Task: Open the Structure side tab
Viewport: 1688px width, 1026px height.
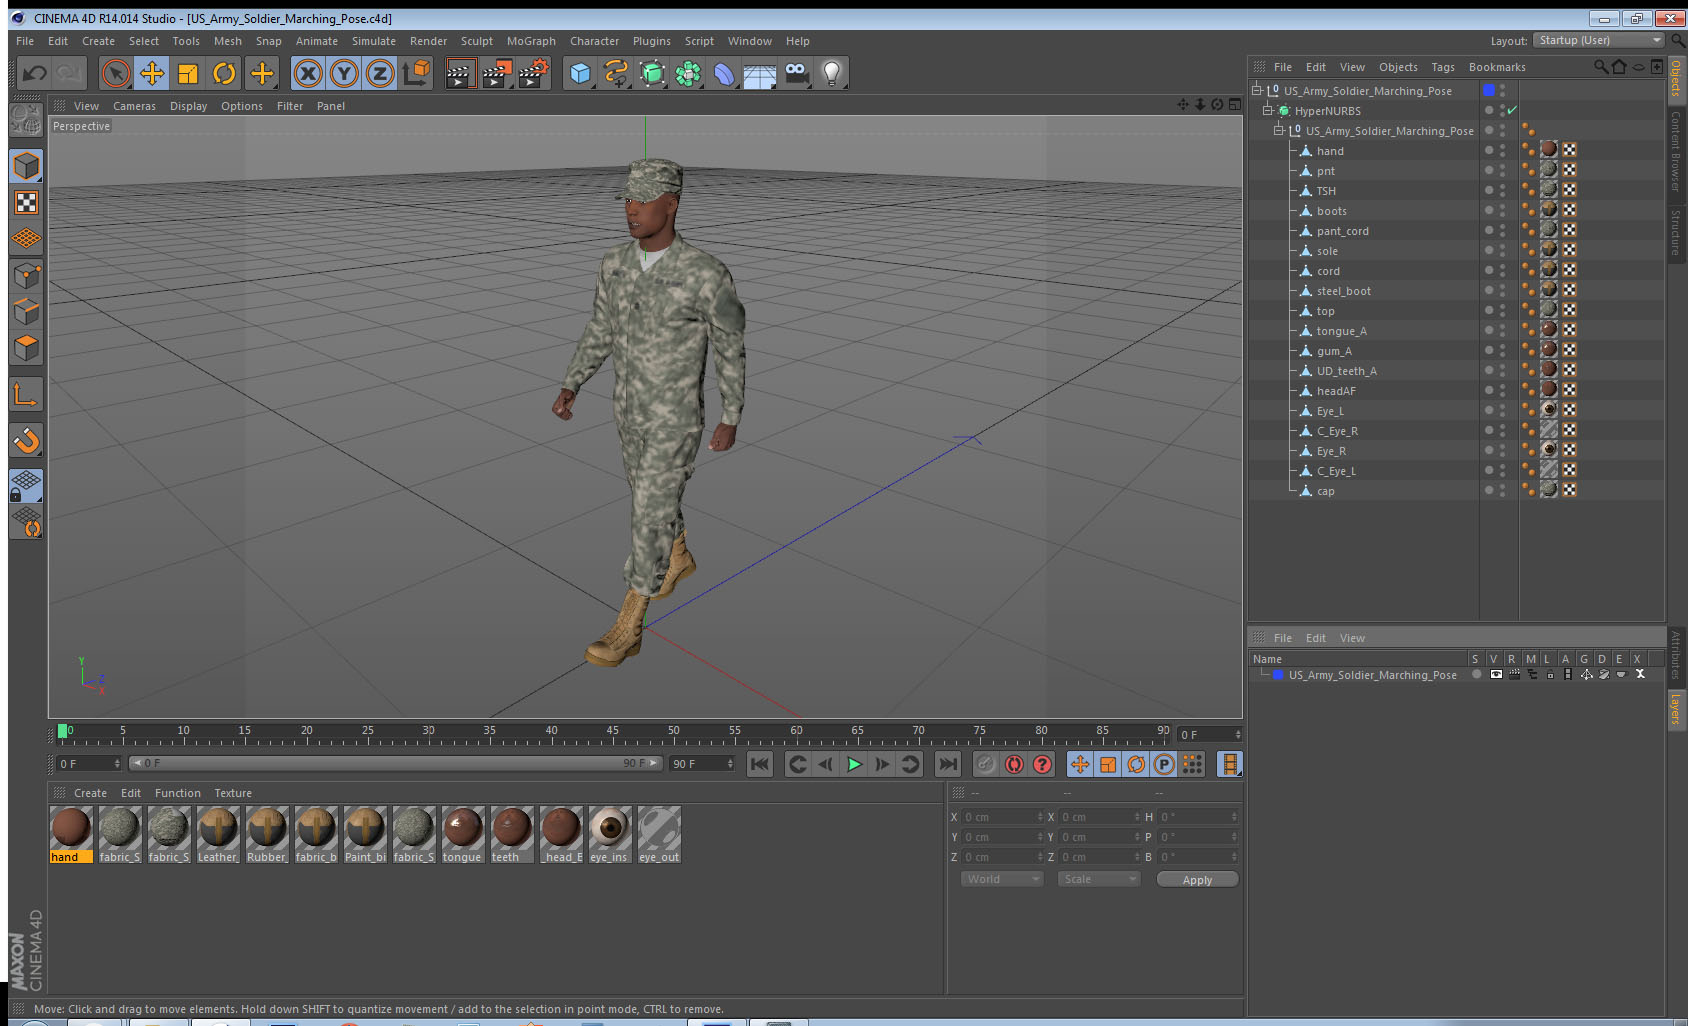Action: pyautogui.click(x=1675, y=232)
